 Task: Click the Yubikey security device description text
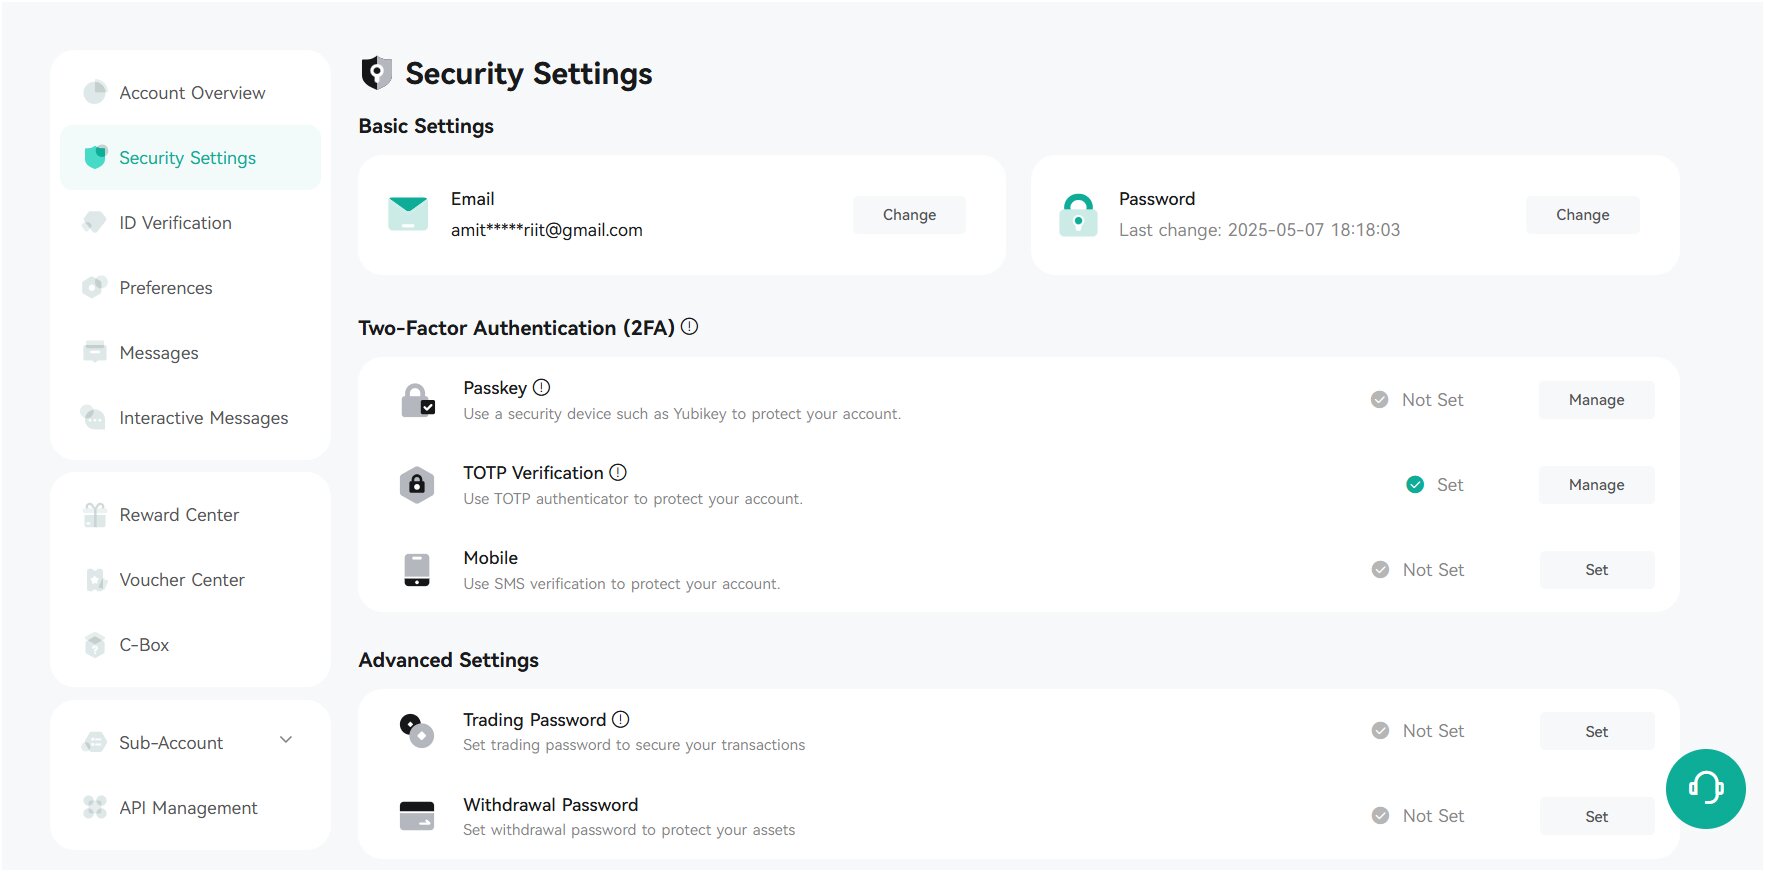(x=682, y=414)
